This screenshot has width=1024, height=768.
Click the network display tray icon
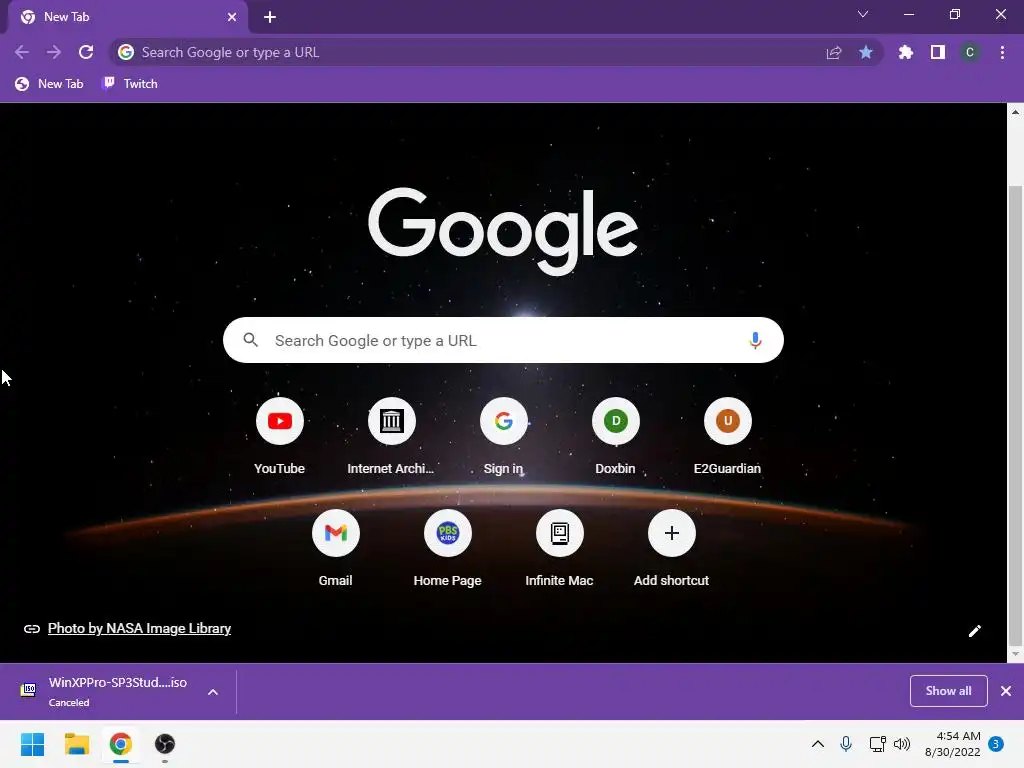(877, 744)
